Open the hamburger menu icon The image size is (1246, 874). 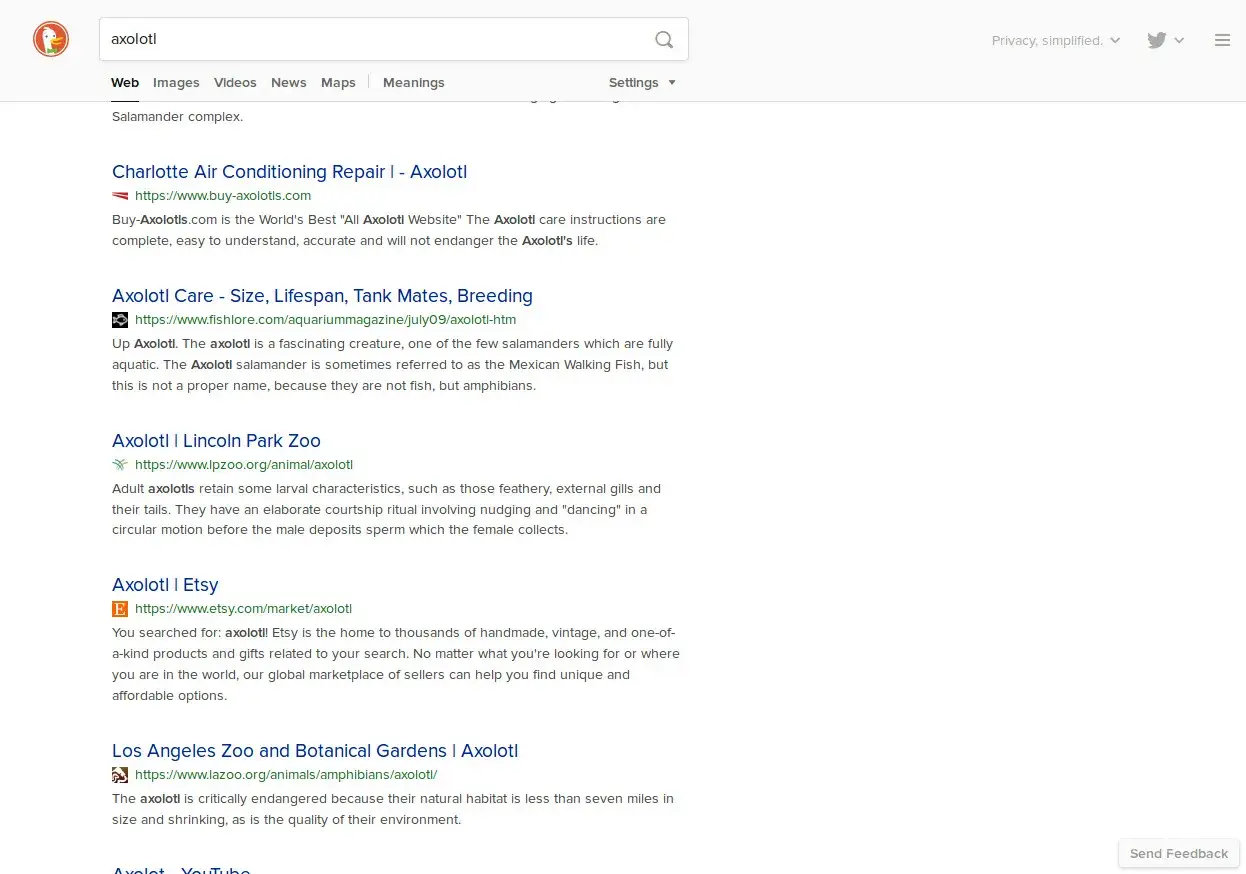(1222, 41)
